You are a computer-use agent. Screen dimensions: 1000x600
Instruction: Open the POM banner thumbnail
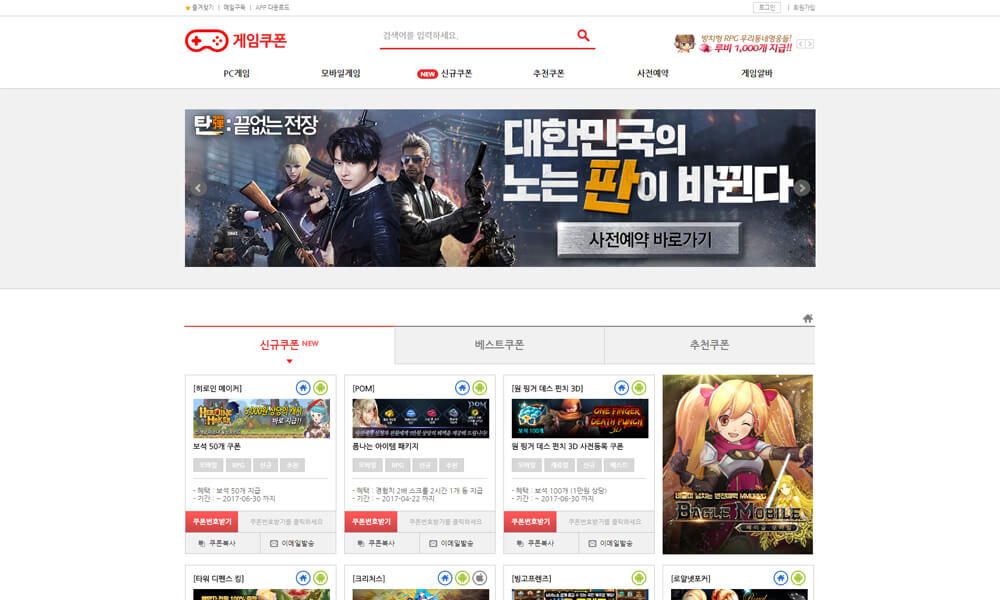point(421,418)
